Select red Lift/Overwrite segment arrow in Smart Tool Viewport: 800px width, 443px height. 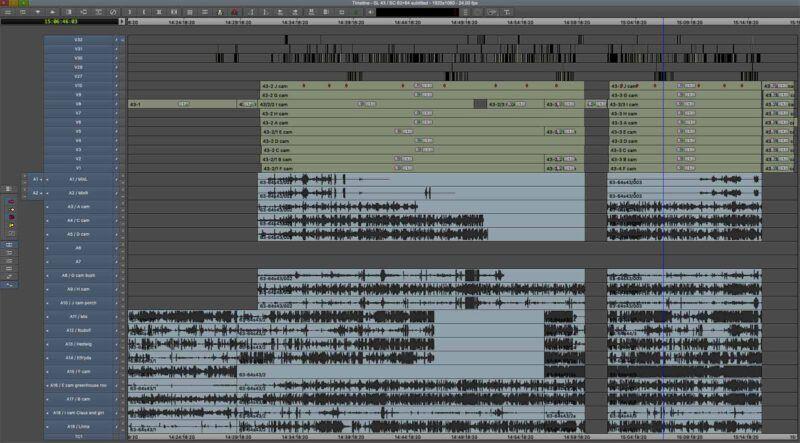[12, 202]
